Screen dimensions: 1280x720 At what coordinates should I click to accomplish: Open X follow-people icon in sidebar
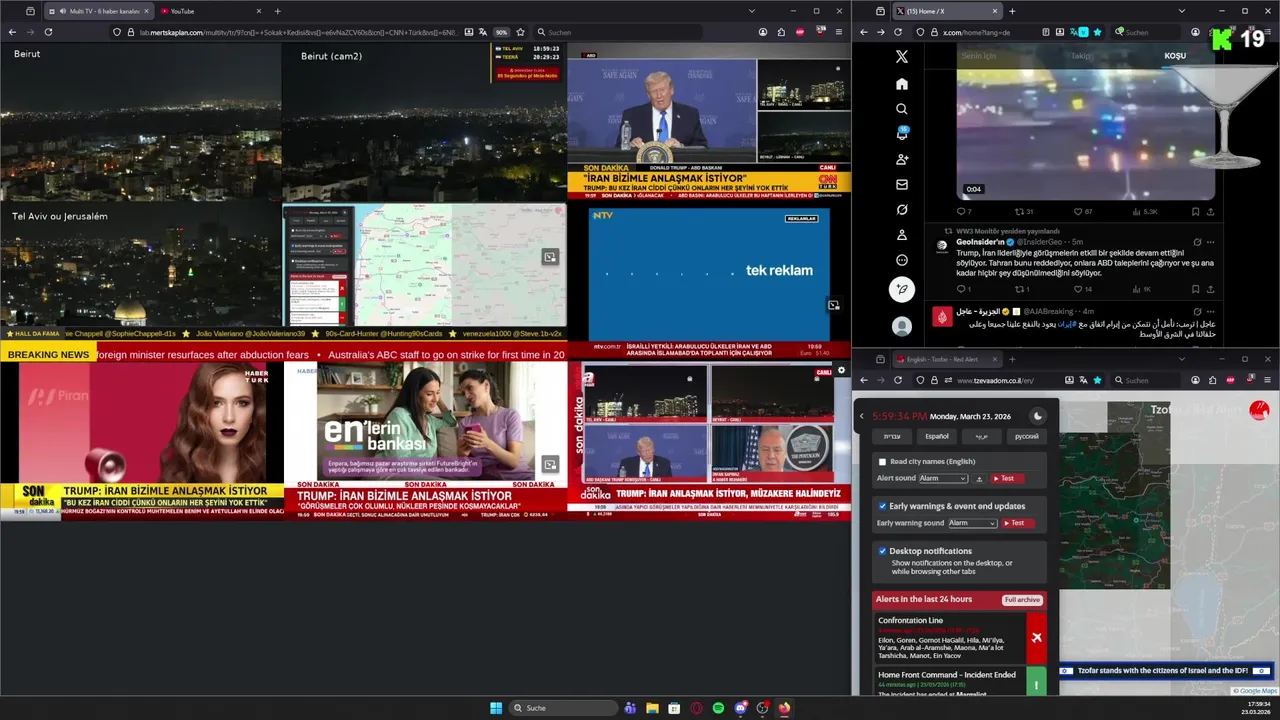click(x=902, y=159)
